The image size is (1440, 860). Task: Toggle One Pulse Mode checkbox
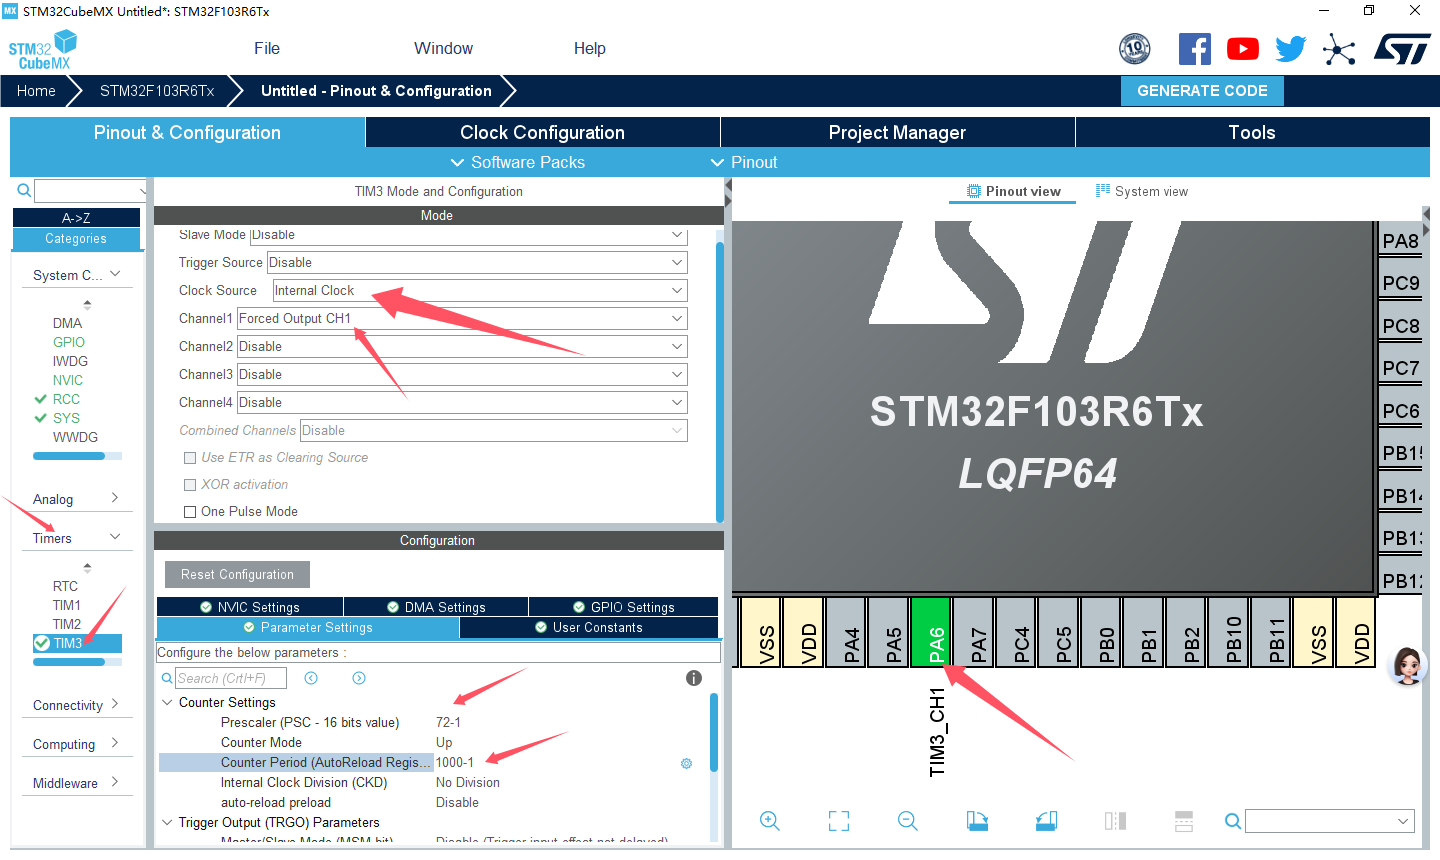tap(190, 512)
